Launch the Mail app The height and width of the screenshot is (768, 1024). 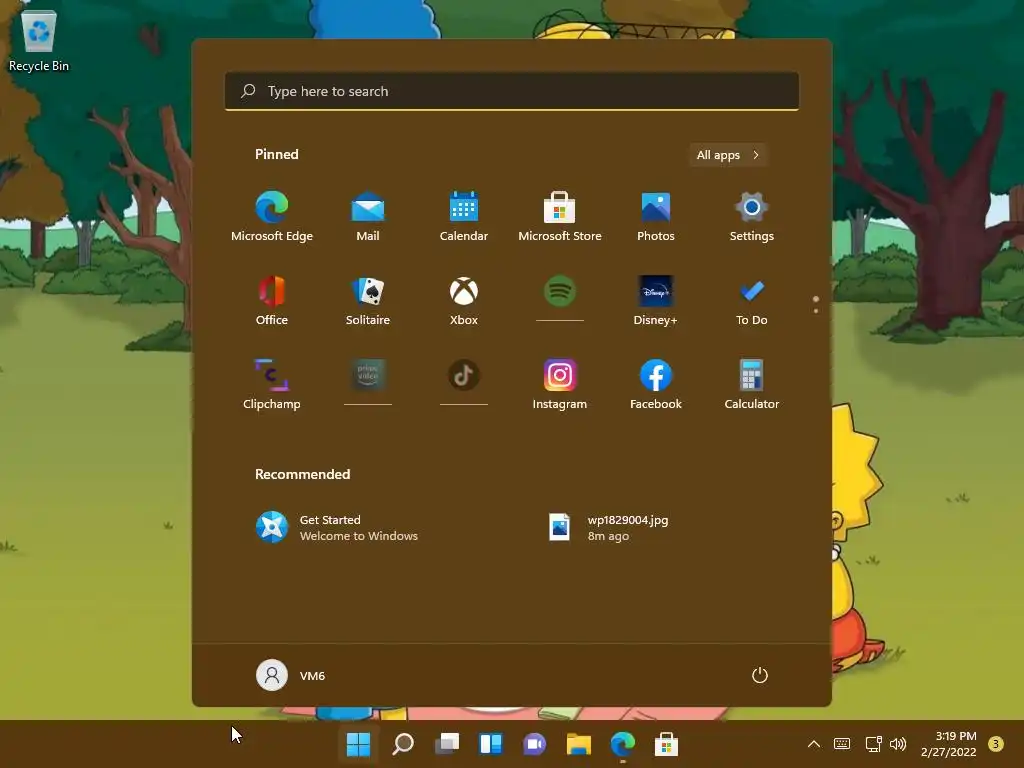point(368,217)
